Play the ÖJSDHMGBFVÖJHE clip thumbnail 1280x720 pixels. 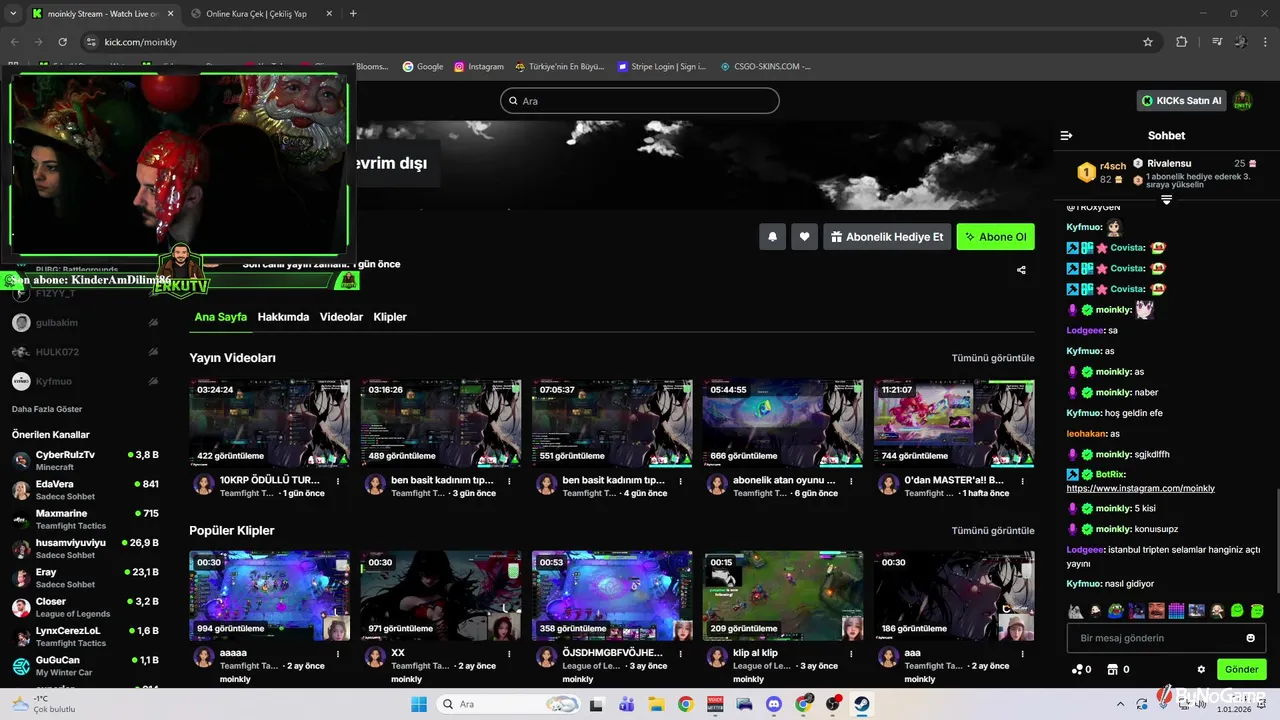pos(612,596)
